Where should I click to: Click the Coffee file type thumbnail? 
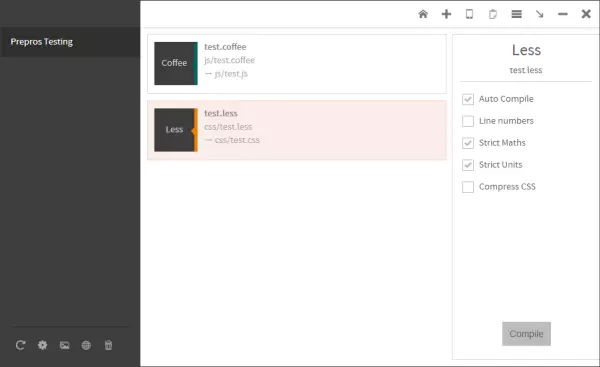tap(176, 63)
